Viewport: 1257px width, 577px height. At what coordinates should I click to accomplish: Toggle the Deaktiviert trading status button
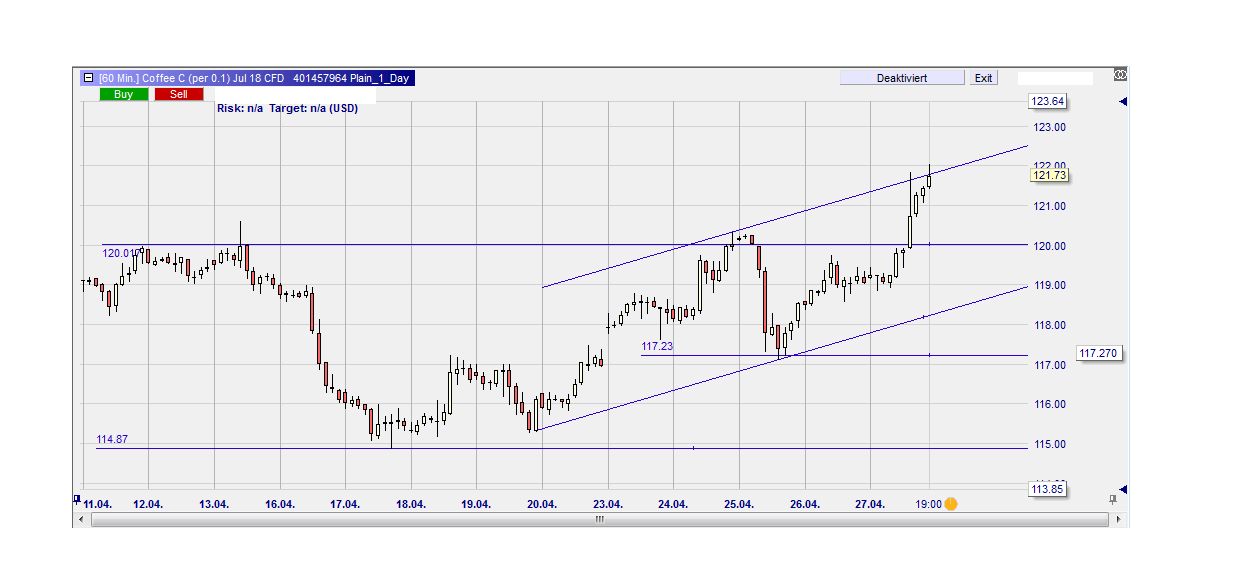[x=902, y=78]
